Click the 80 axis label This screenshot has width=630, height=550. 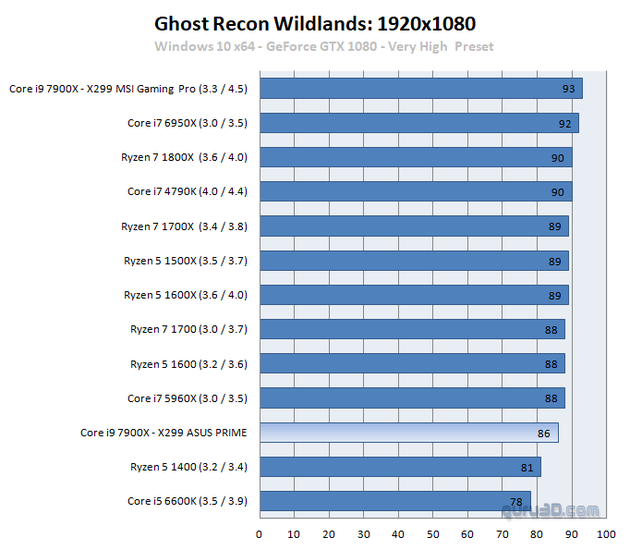pos(536,534)
